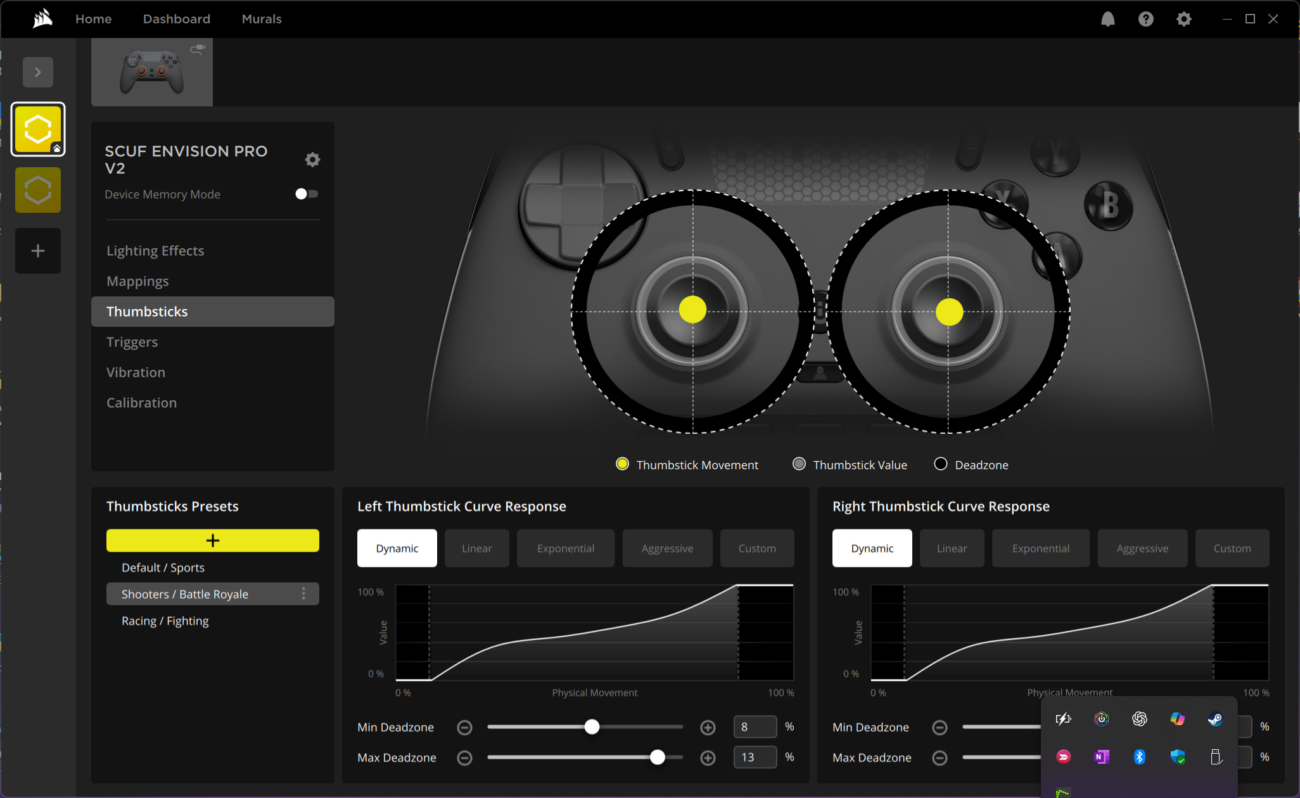The width and height of the screenshot is (1300, 798).
Task: Click the left Max Deadzone value field
Action: click(755, 758)
